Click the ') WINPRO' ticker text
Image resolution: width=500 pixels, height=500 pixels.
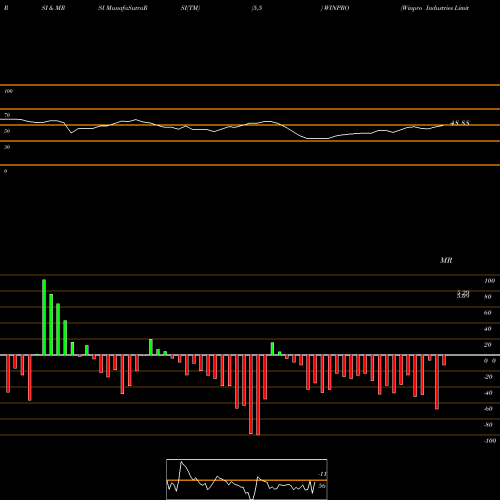[335, 8]
